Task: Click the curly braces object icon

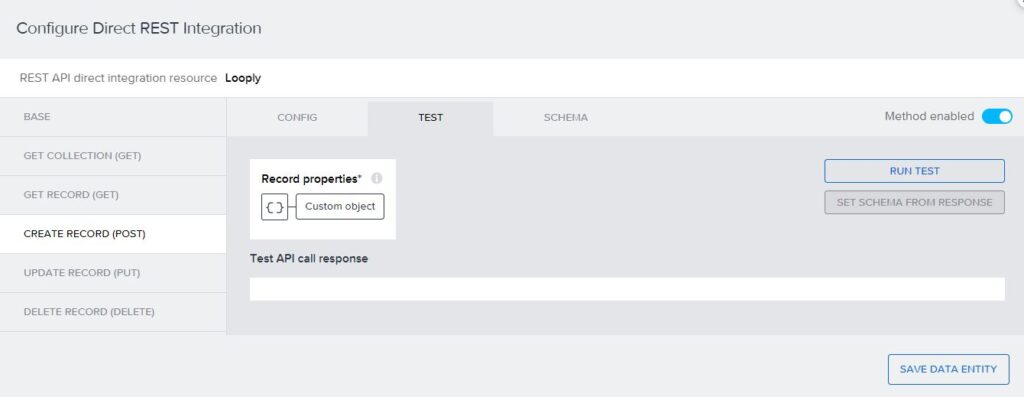Action: (274, 207)
